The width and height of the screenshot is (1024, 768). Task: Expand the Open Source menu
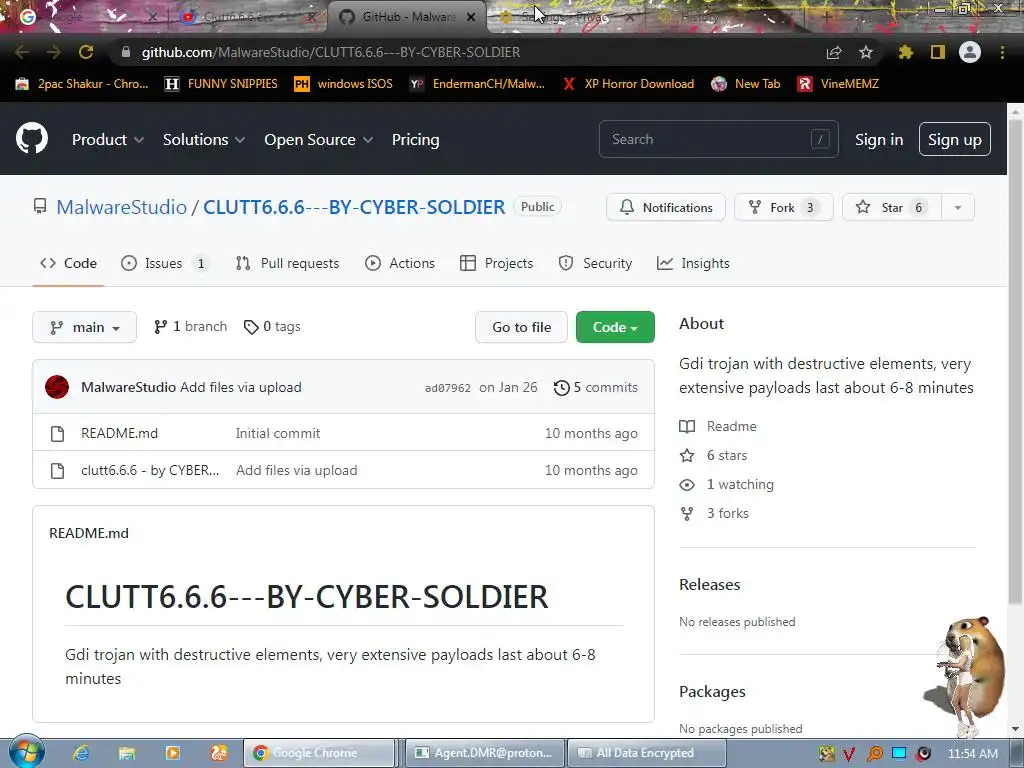pos(319,140)
